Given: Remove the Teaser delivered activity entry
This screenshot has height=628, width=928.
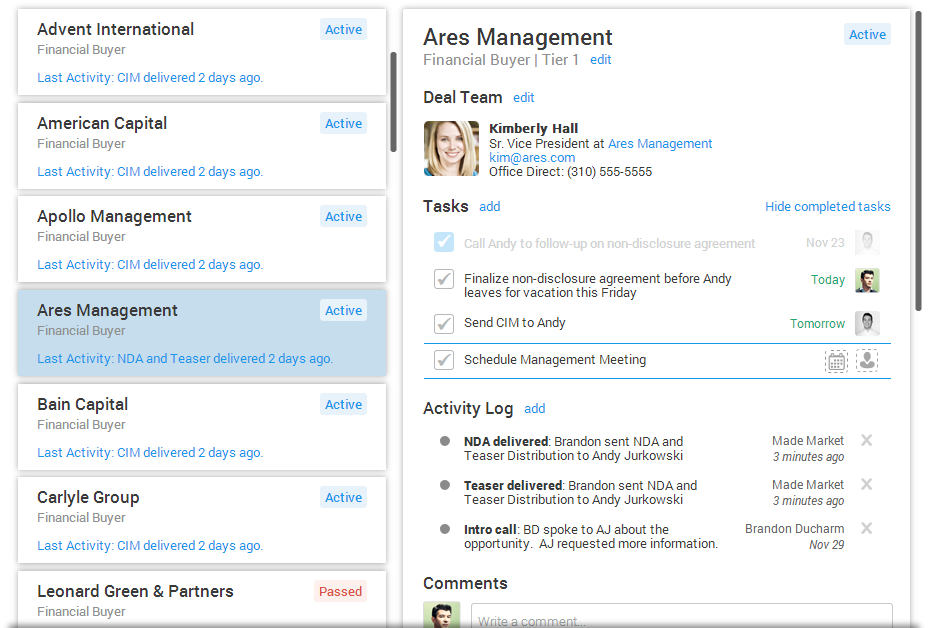Looking at the screenshot, I should point(867,485).
